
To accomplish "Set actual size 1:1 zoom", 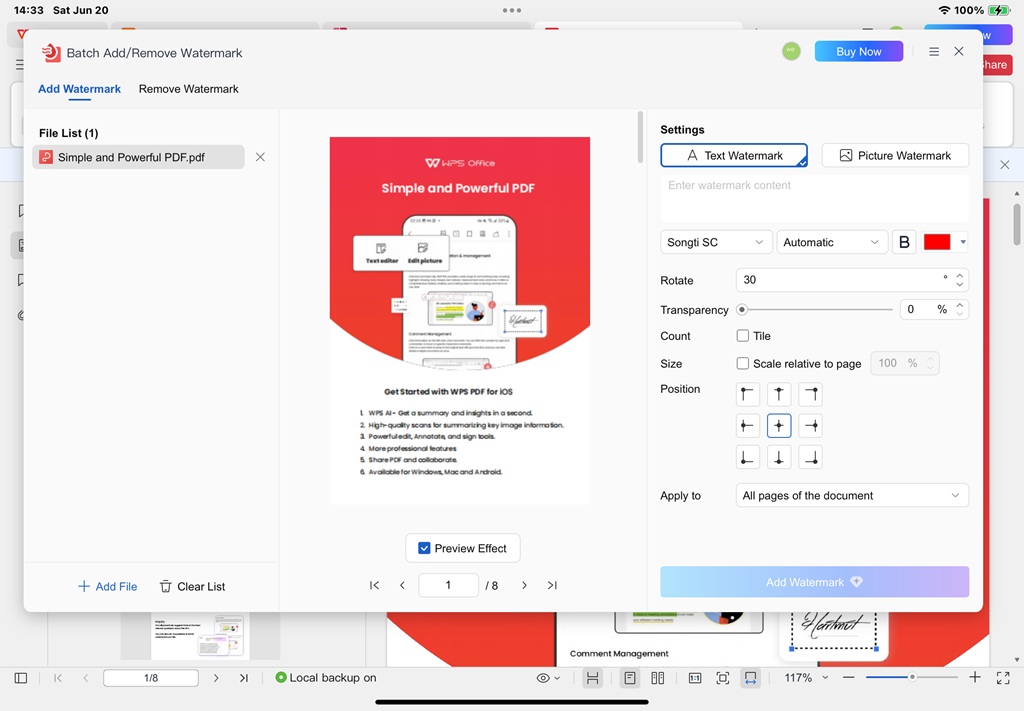I will pyautogui.click(x=695, y=678).
